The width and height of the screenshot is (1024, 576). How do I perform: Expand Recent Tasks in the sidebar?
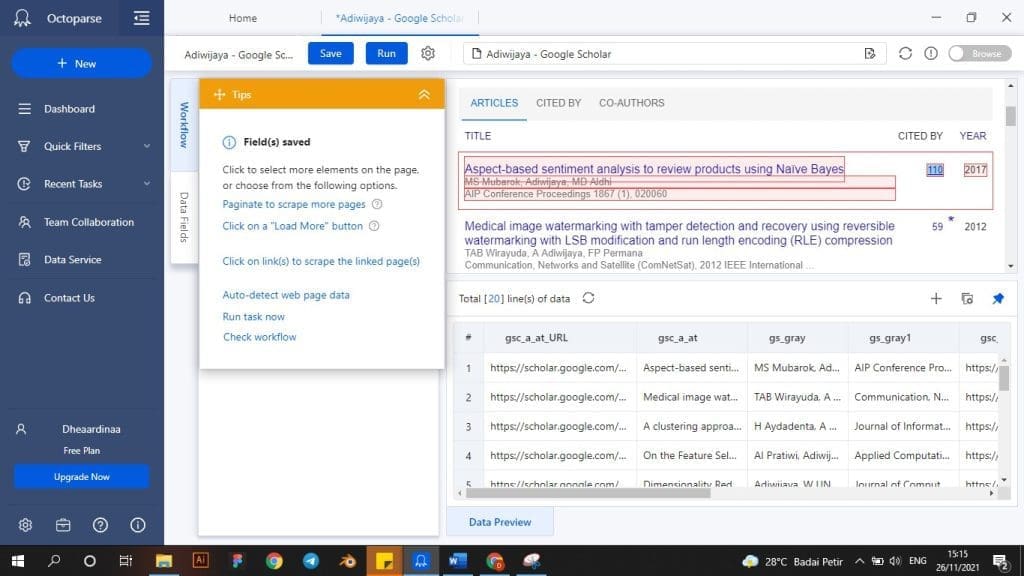pos(147,184)
